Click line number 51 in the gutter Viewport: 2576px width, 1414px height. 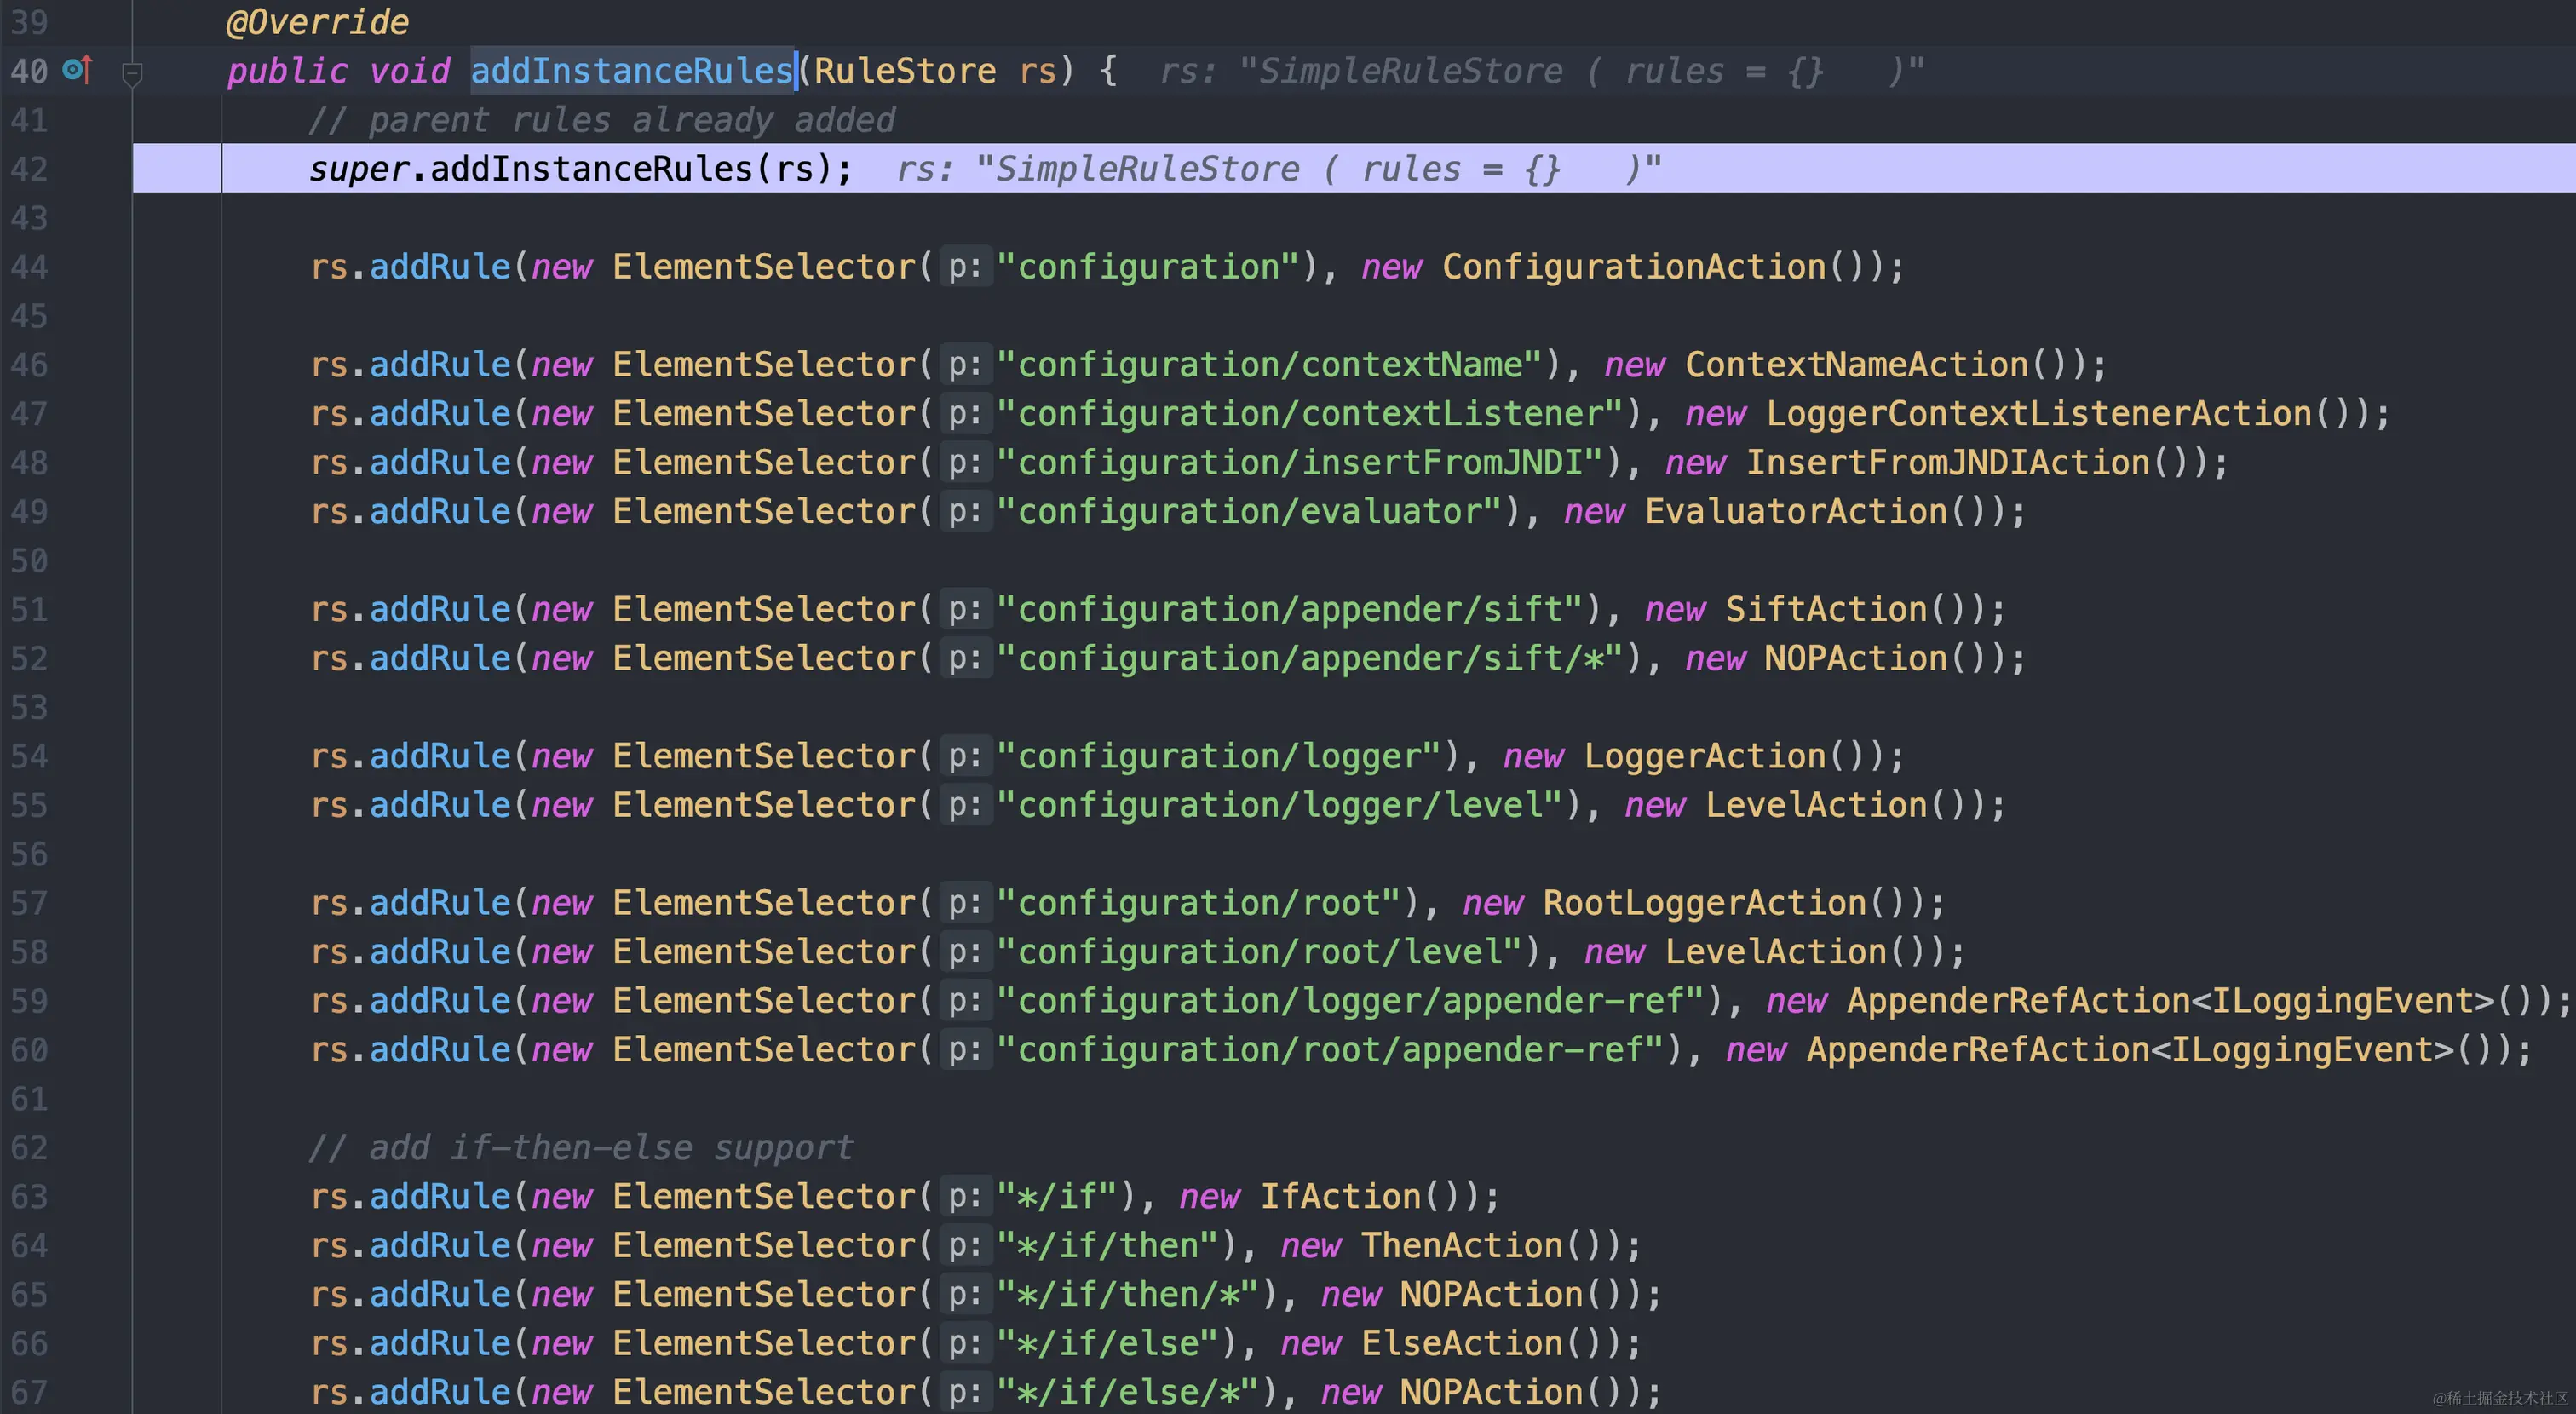coord(29,610)
